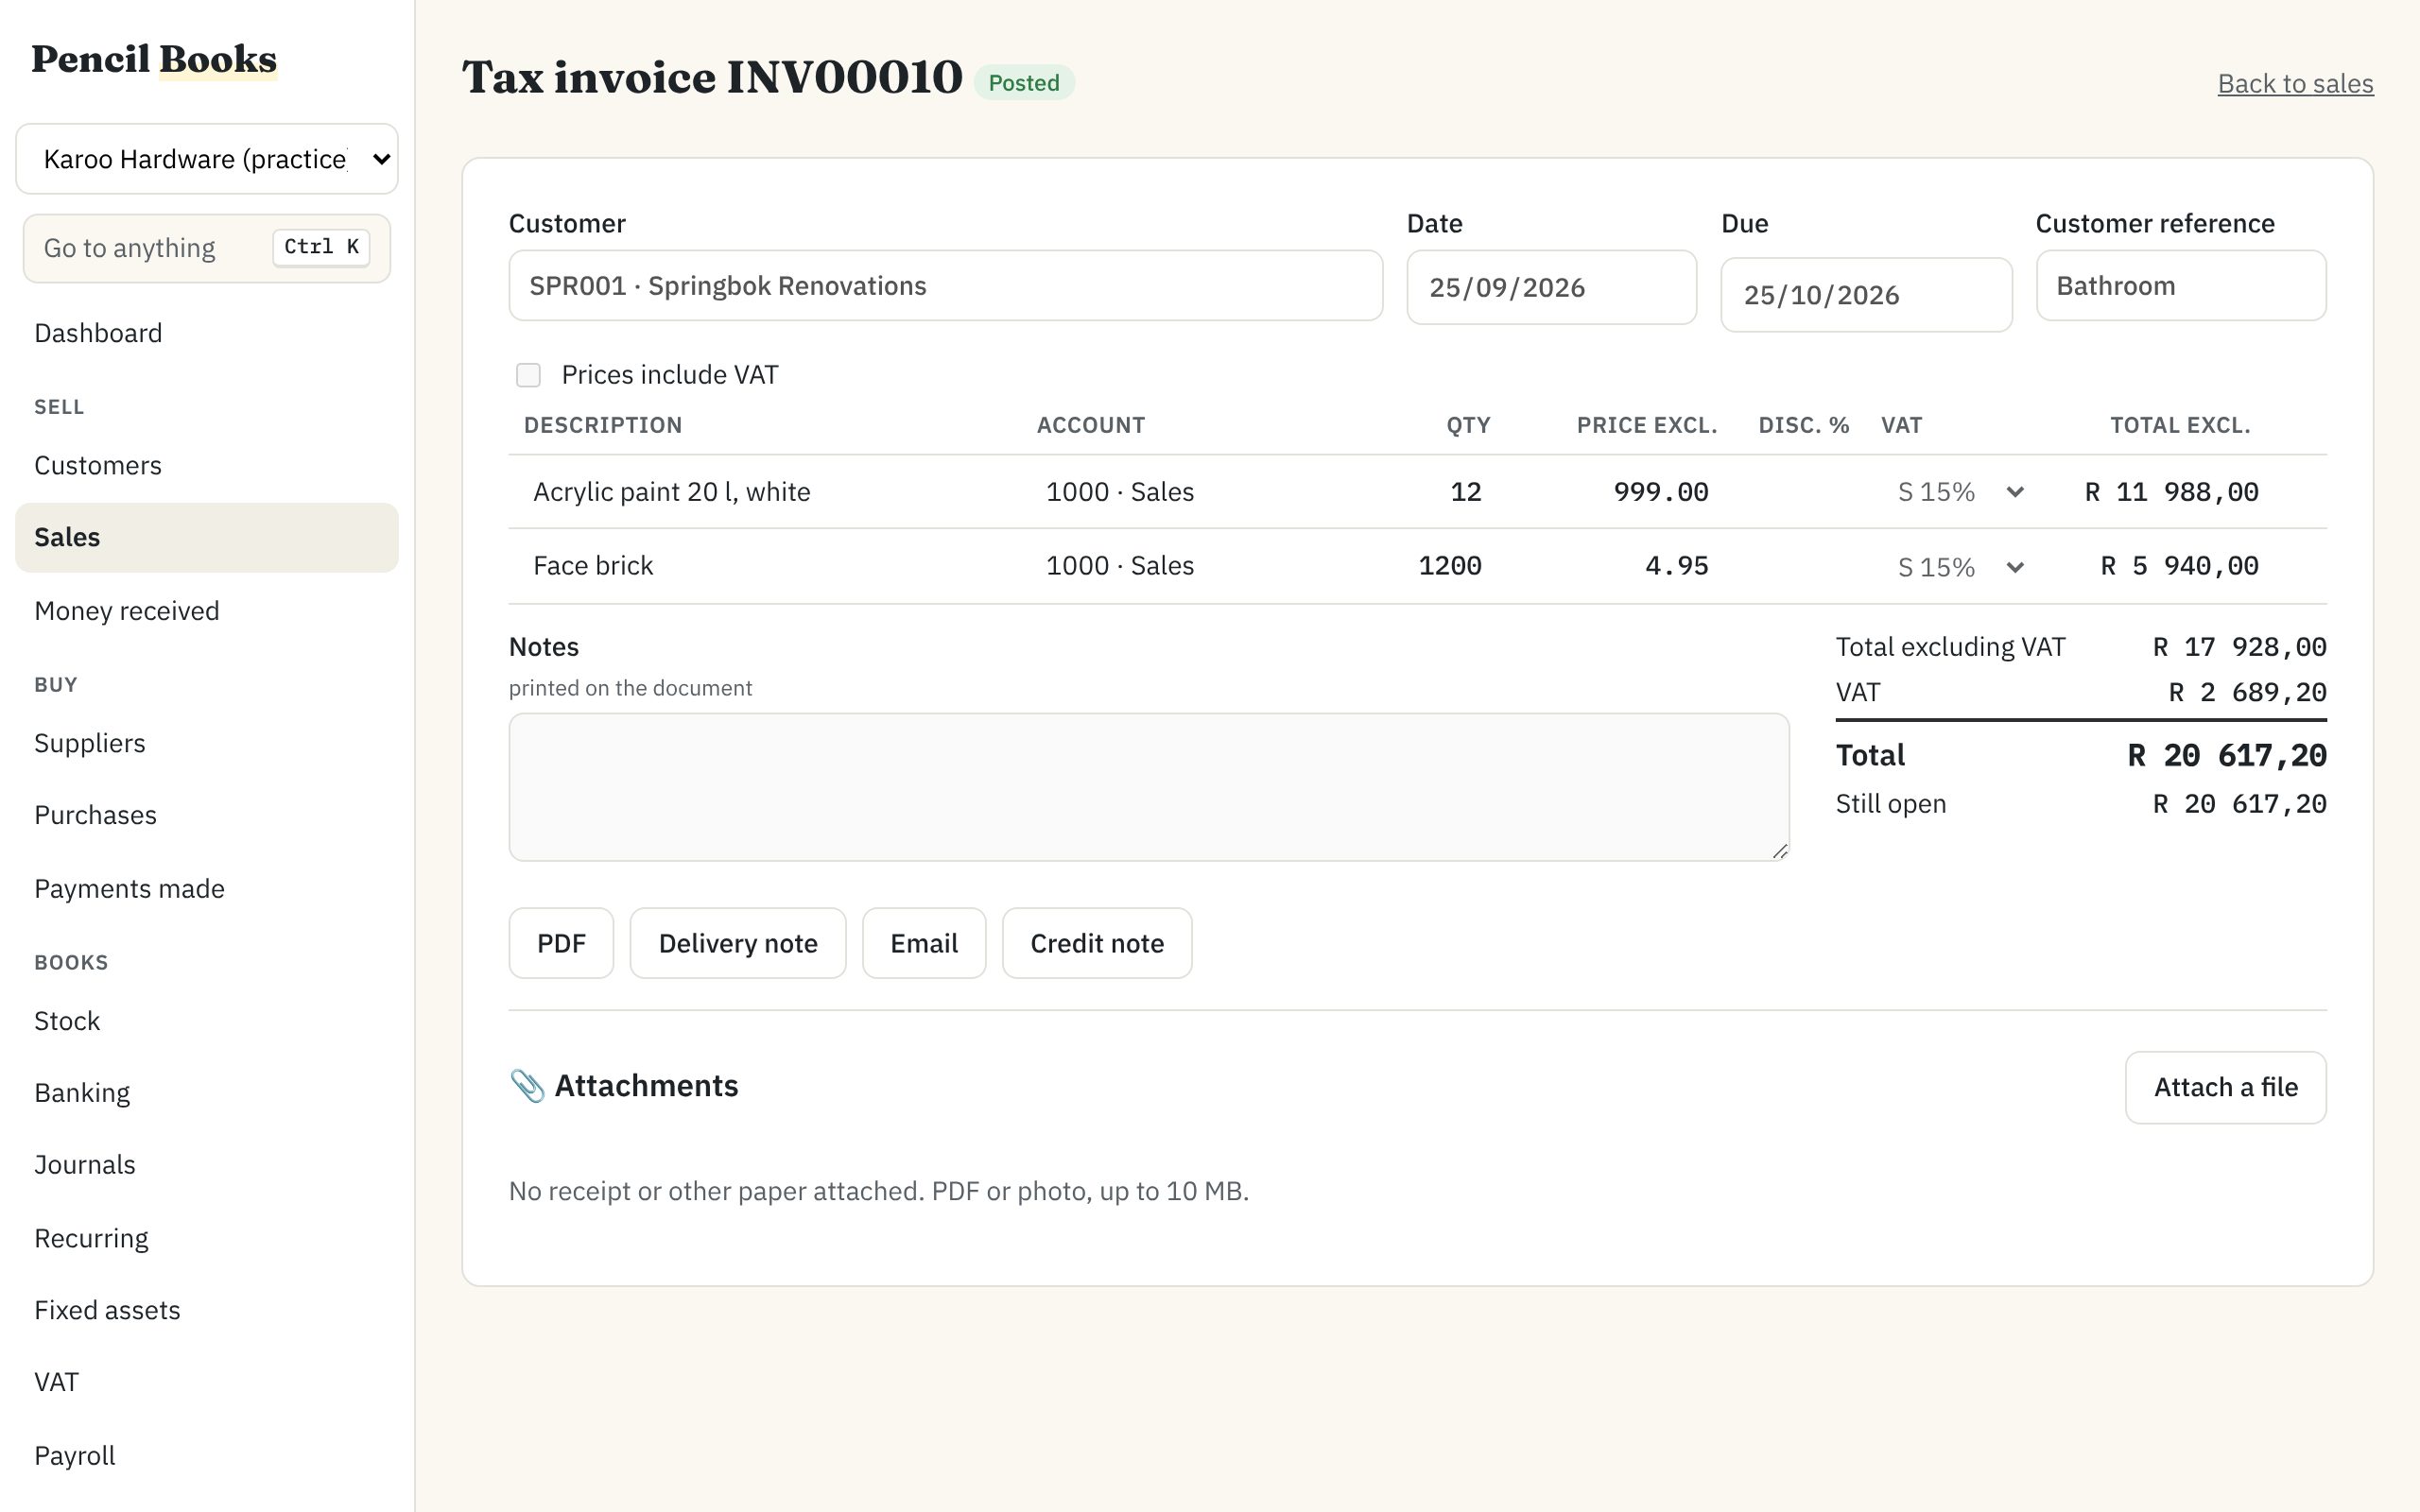Click the Face brick description cell
2420x1512 pixels.
593,566
